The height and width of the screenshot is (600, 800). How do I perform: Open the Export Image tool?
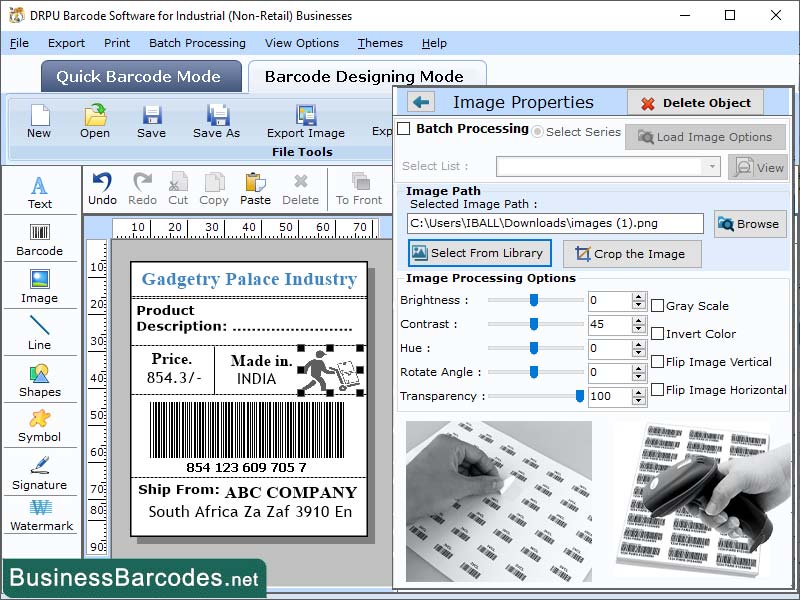pyautogui.click(x=305, y=120)
